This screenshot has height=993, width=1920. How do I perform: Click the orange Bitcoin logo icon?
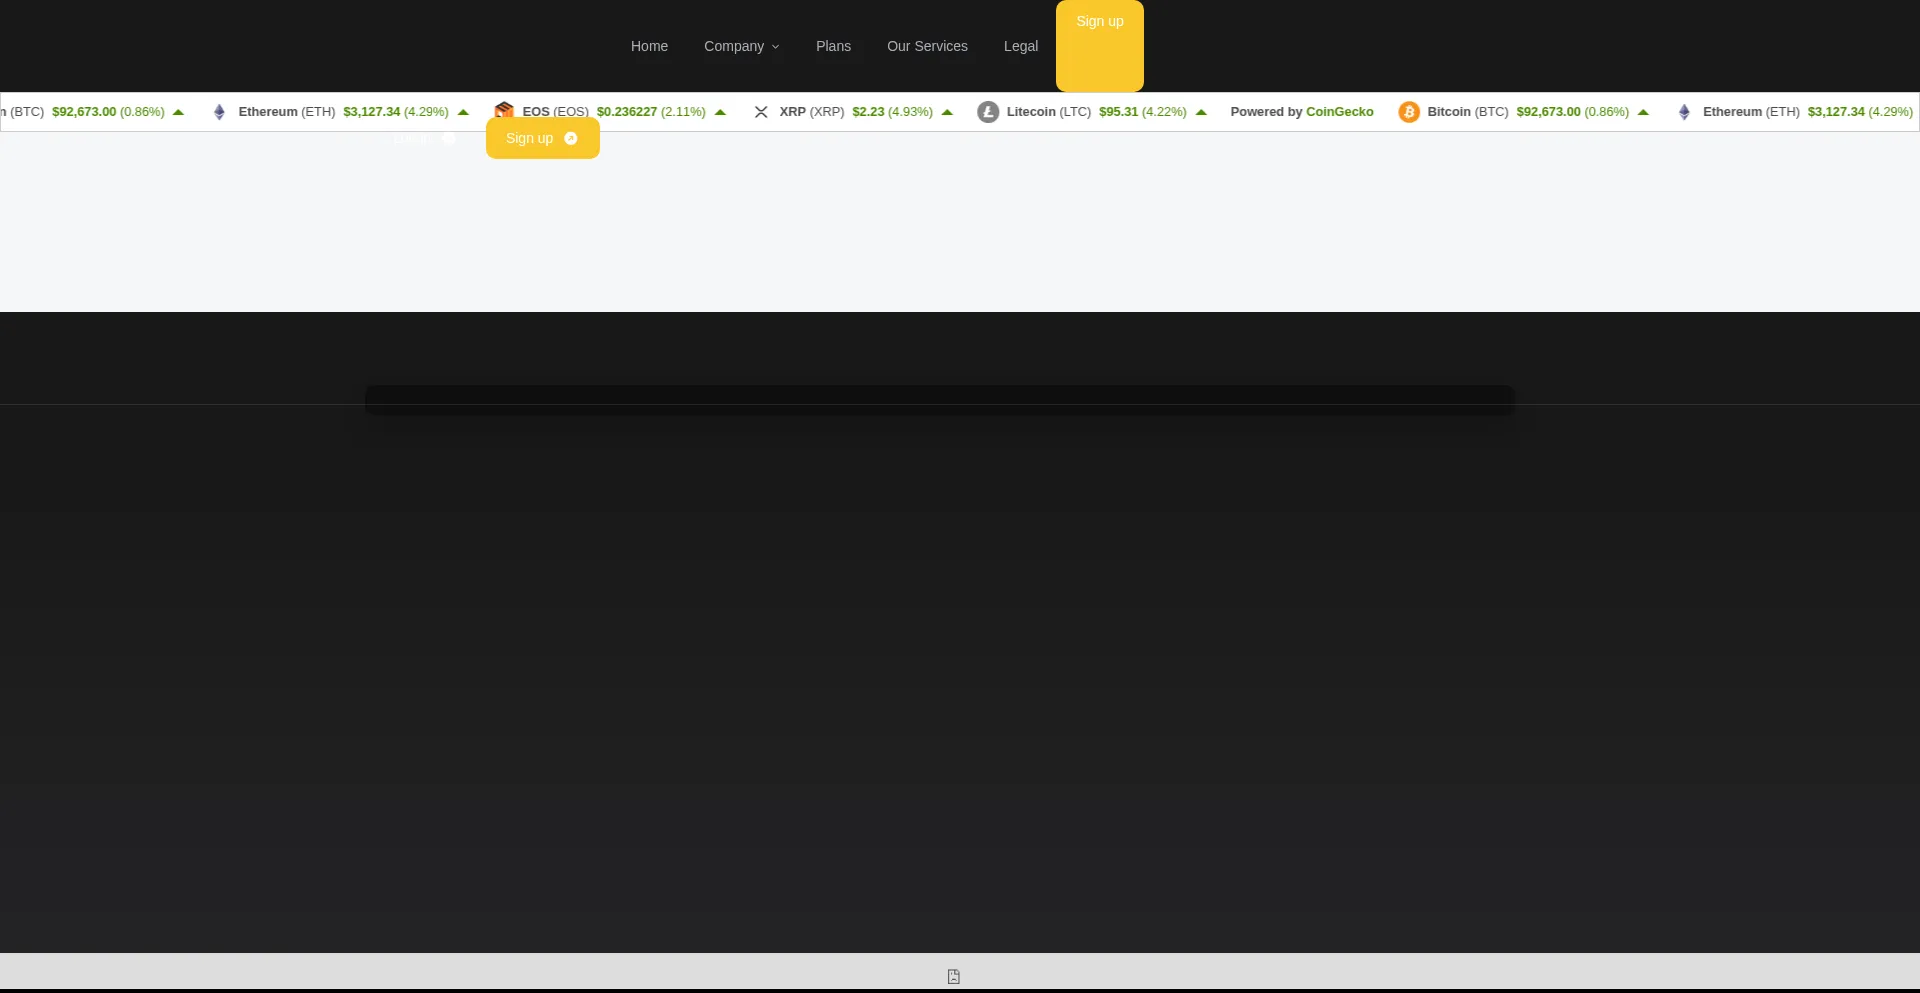click(1409, 112)
